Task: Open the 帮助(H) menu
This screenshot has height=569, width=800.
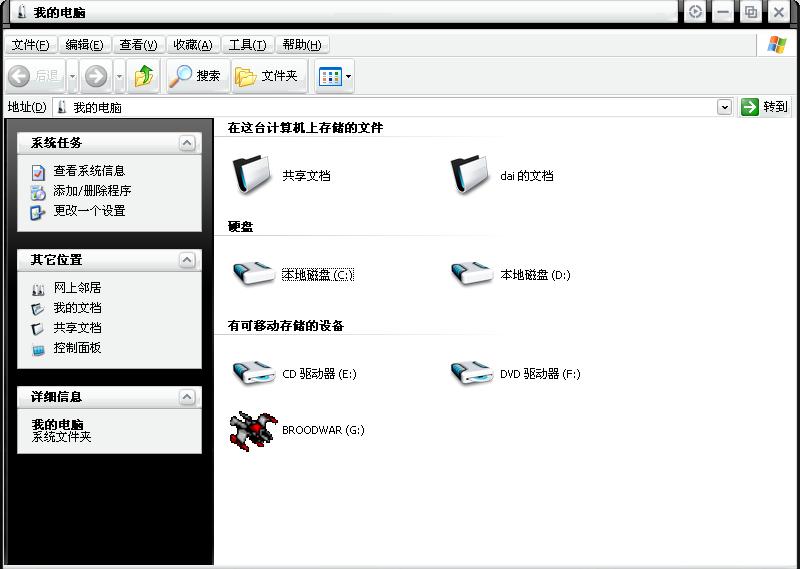Action: [x=302, y=45]
